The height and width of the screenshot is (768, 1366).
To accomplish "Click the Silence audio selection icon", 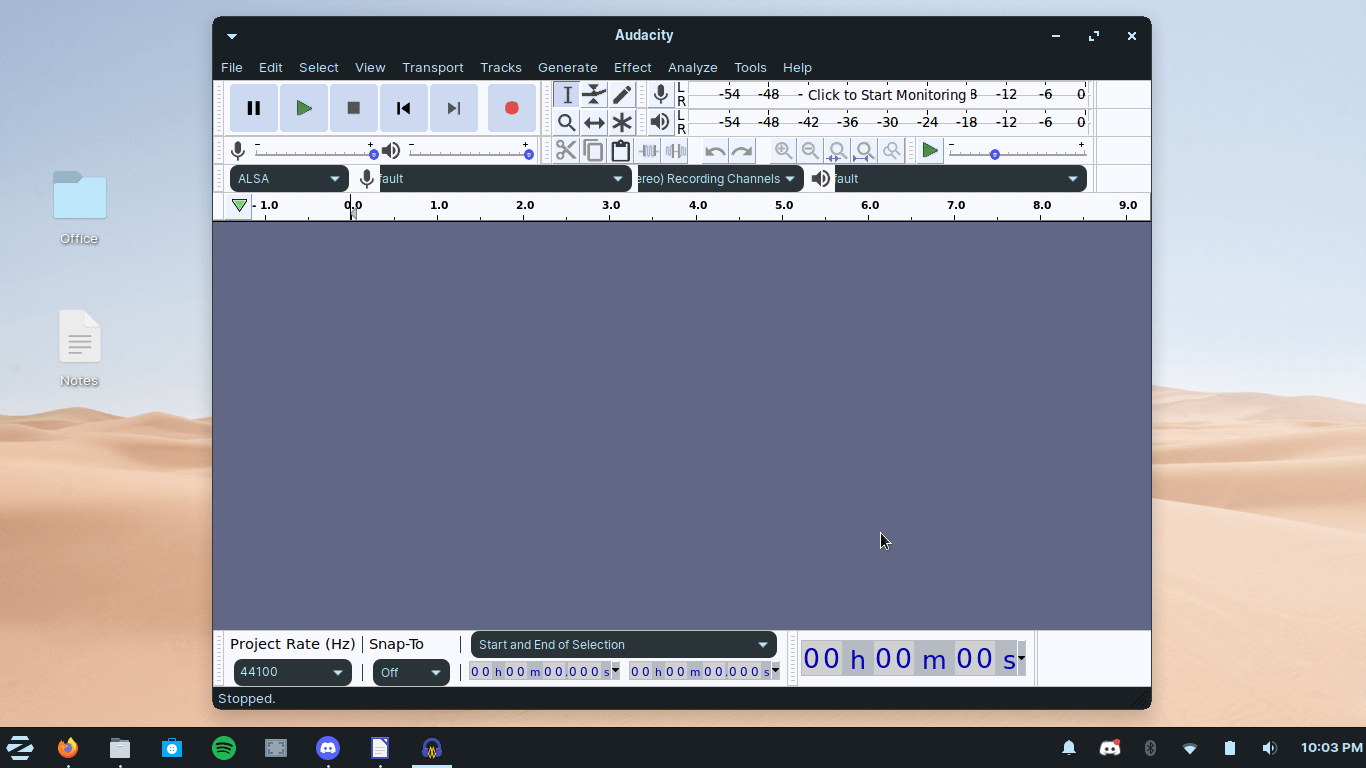I will point(676,151).
